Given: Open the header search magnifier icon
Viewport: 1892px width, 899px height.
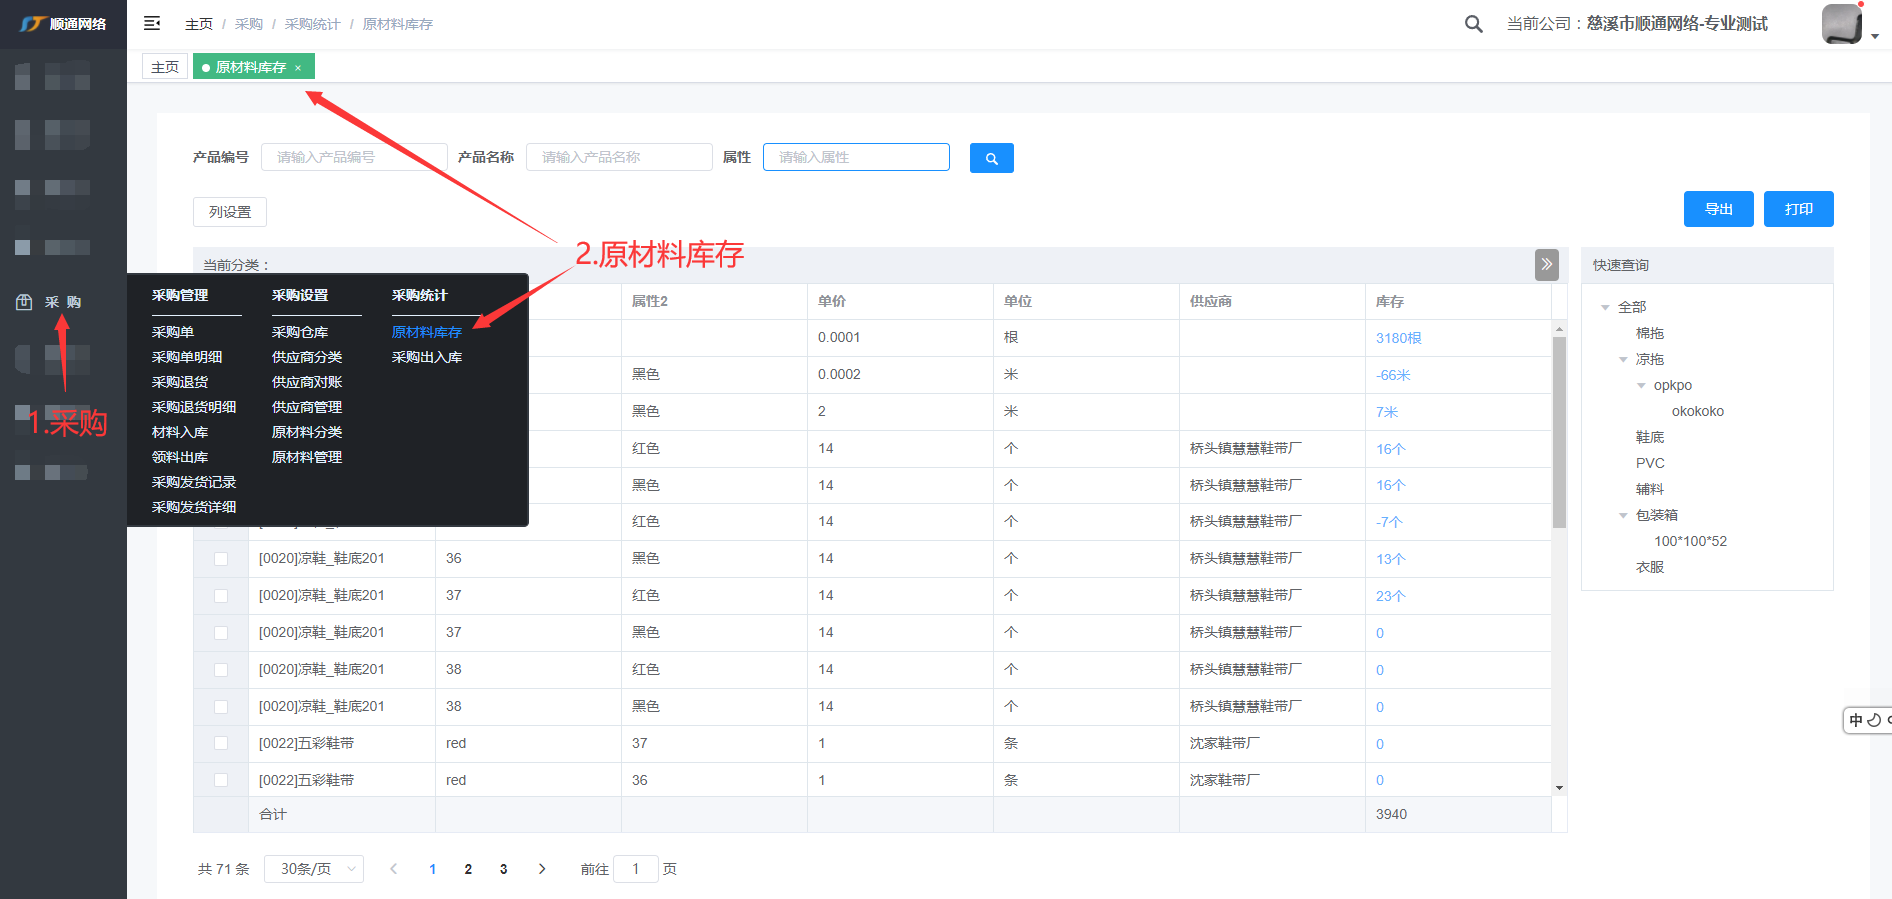Looking at the screenshot, I should click(1473, 24).
